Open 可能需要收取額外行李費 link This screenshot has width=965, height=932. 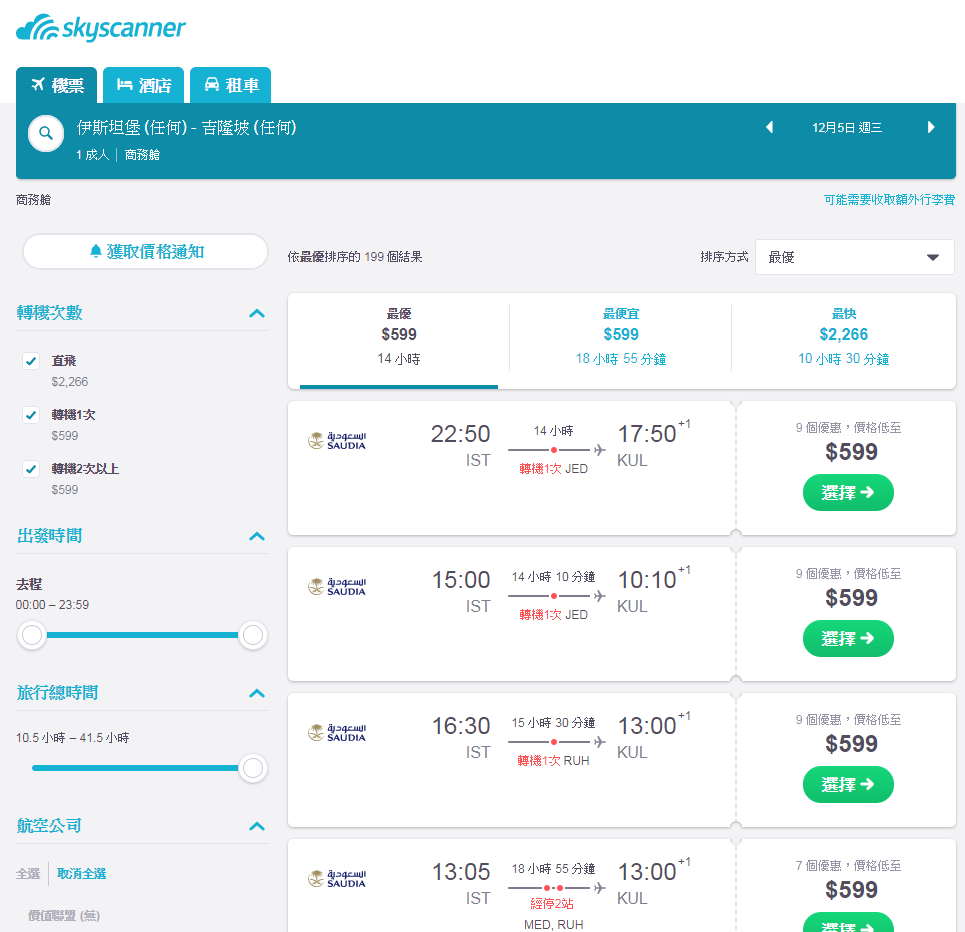tap(889, 199)
